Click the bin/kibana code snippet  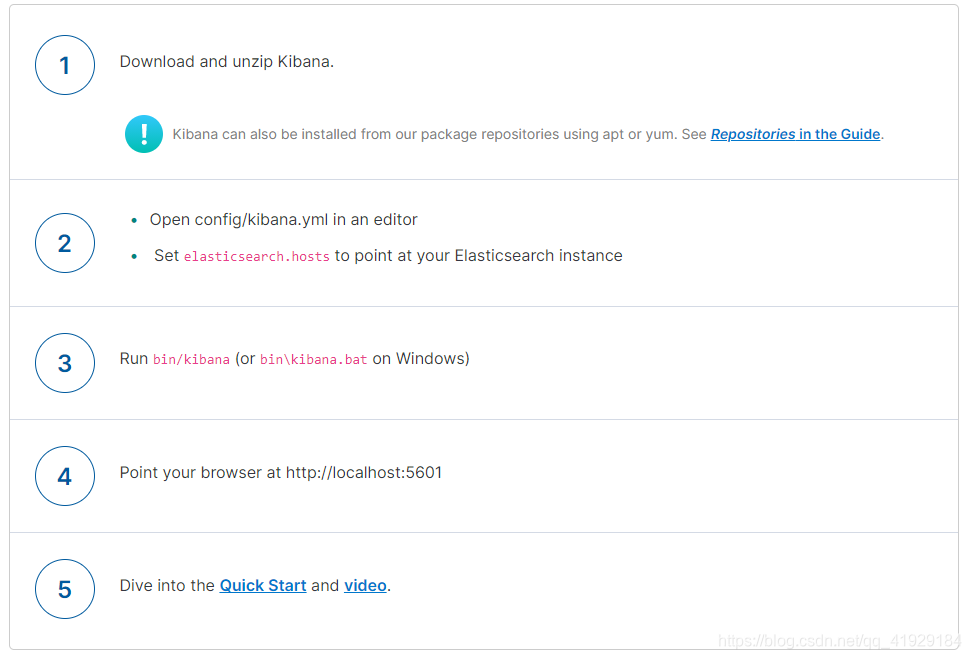(x=191, y=359)
